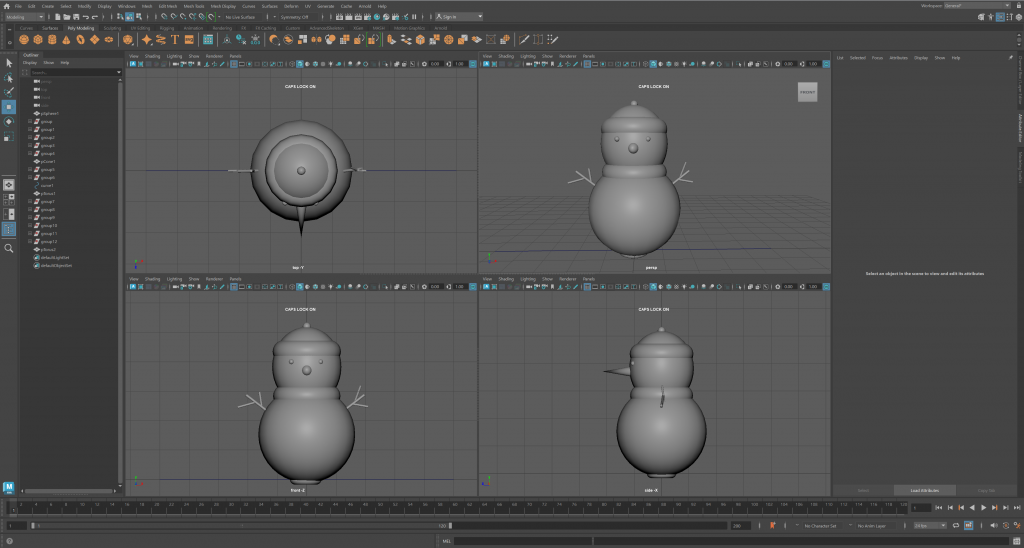This screenshot has height=548, width=1024.
Task: Expand group1 in the Outliner
Action: point(30,130)
